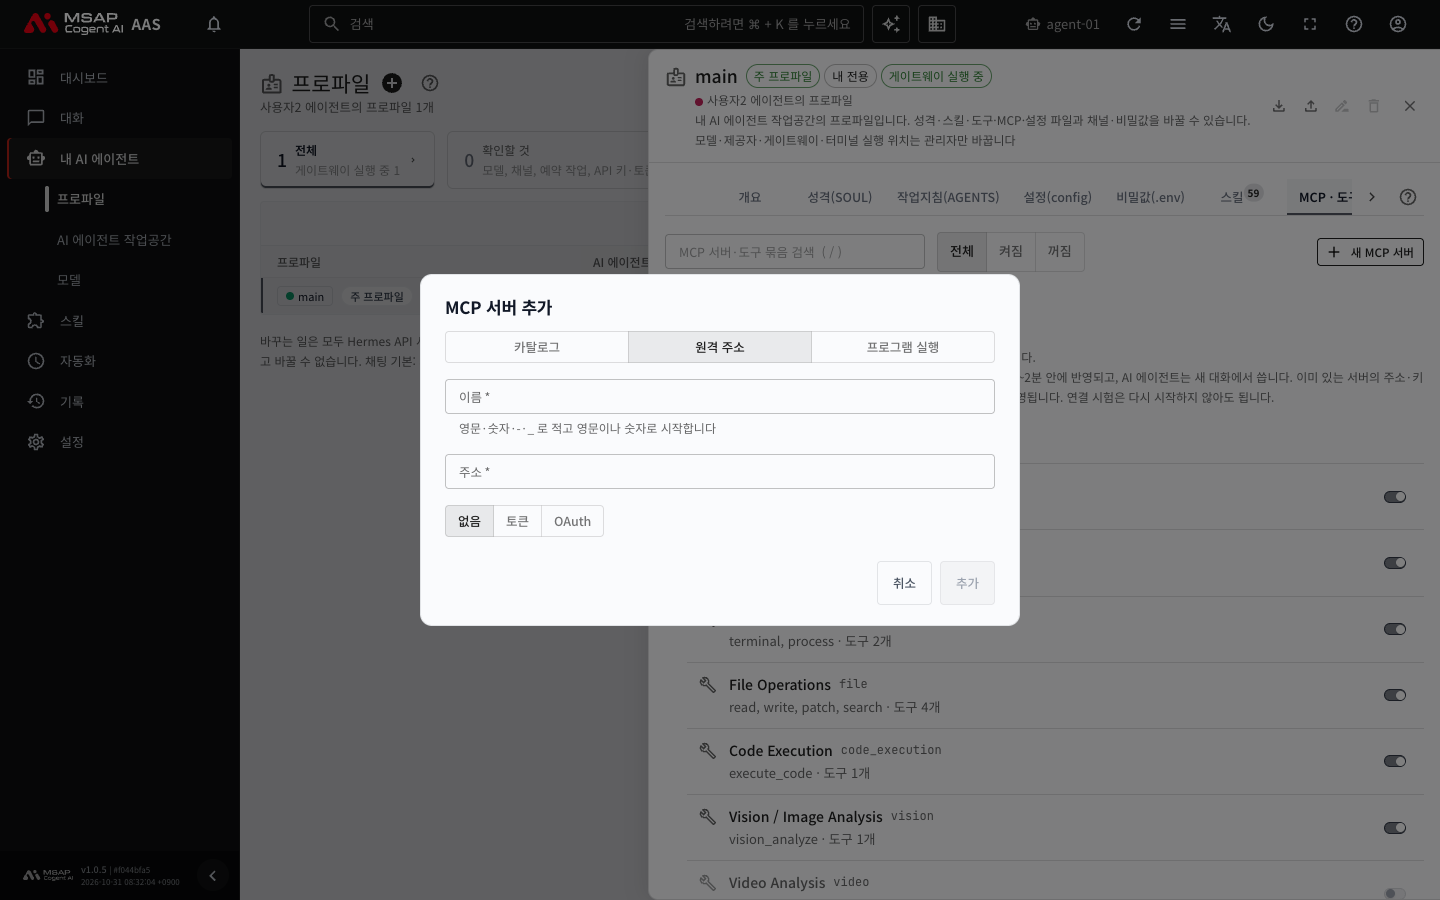Open 스킬 in the sidebar
Screen dimensions: 1440x900
120,321
